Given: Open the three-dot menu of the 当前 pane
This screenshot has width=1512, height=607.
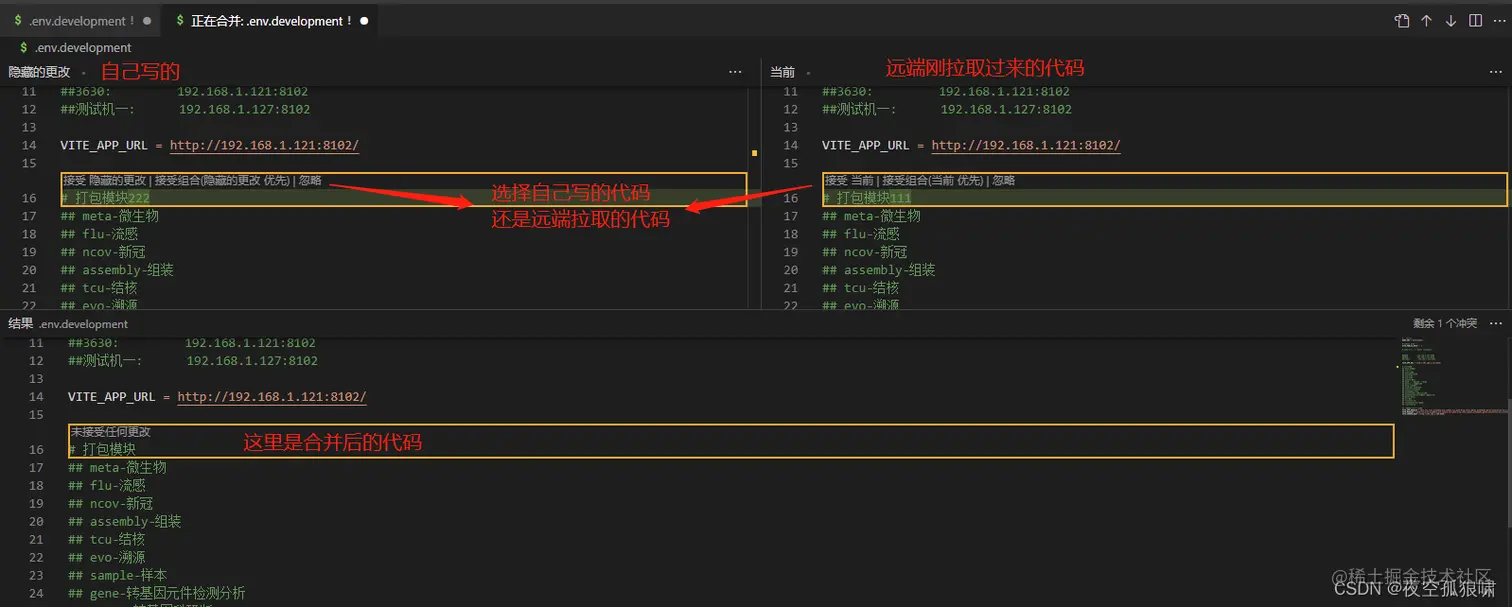Looking at the screenshot, I should (1496, 72).
